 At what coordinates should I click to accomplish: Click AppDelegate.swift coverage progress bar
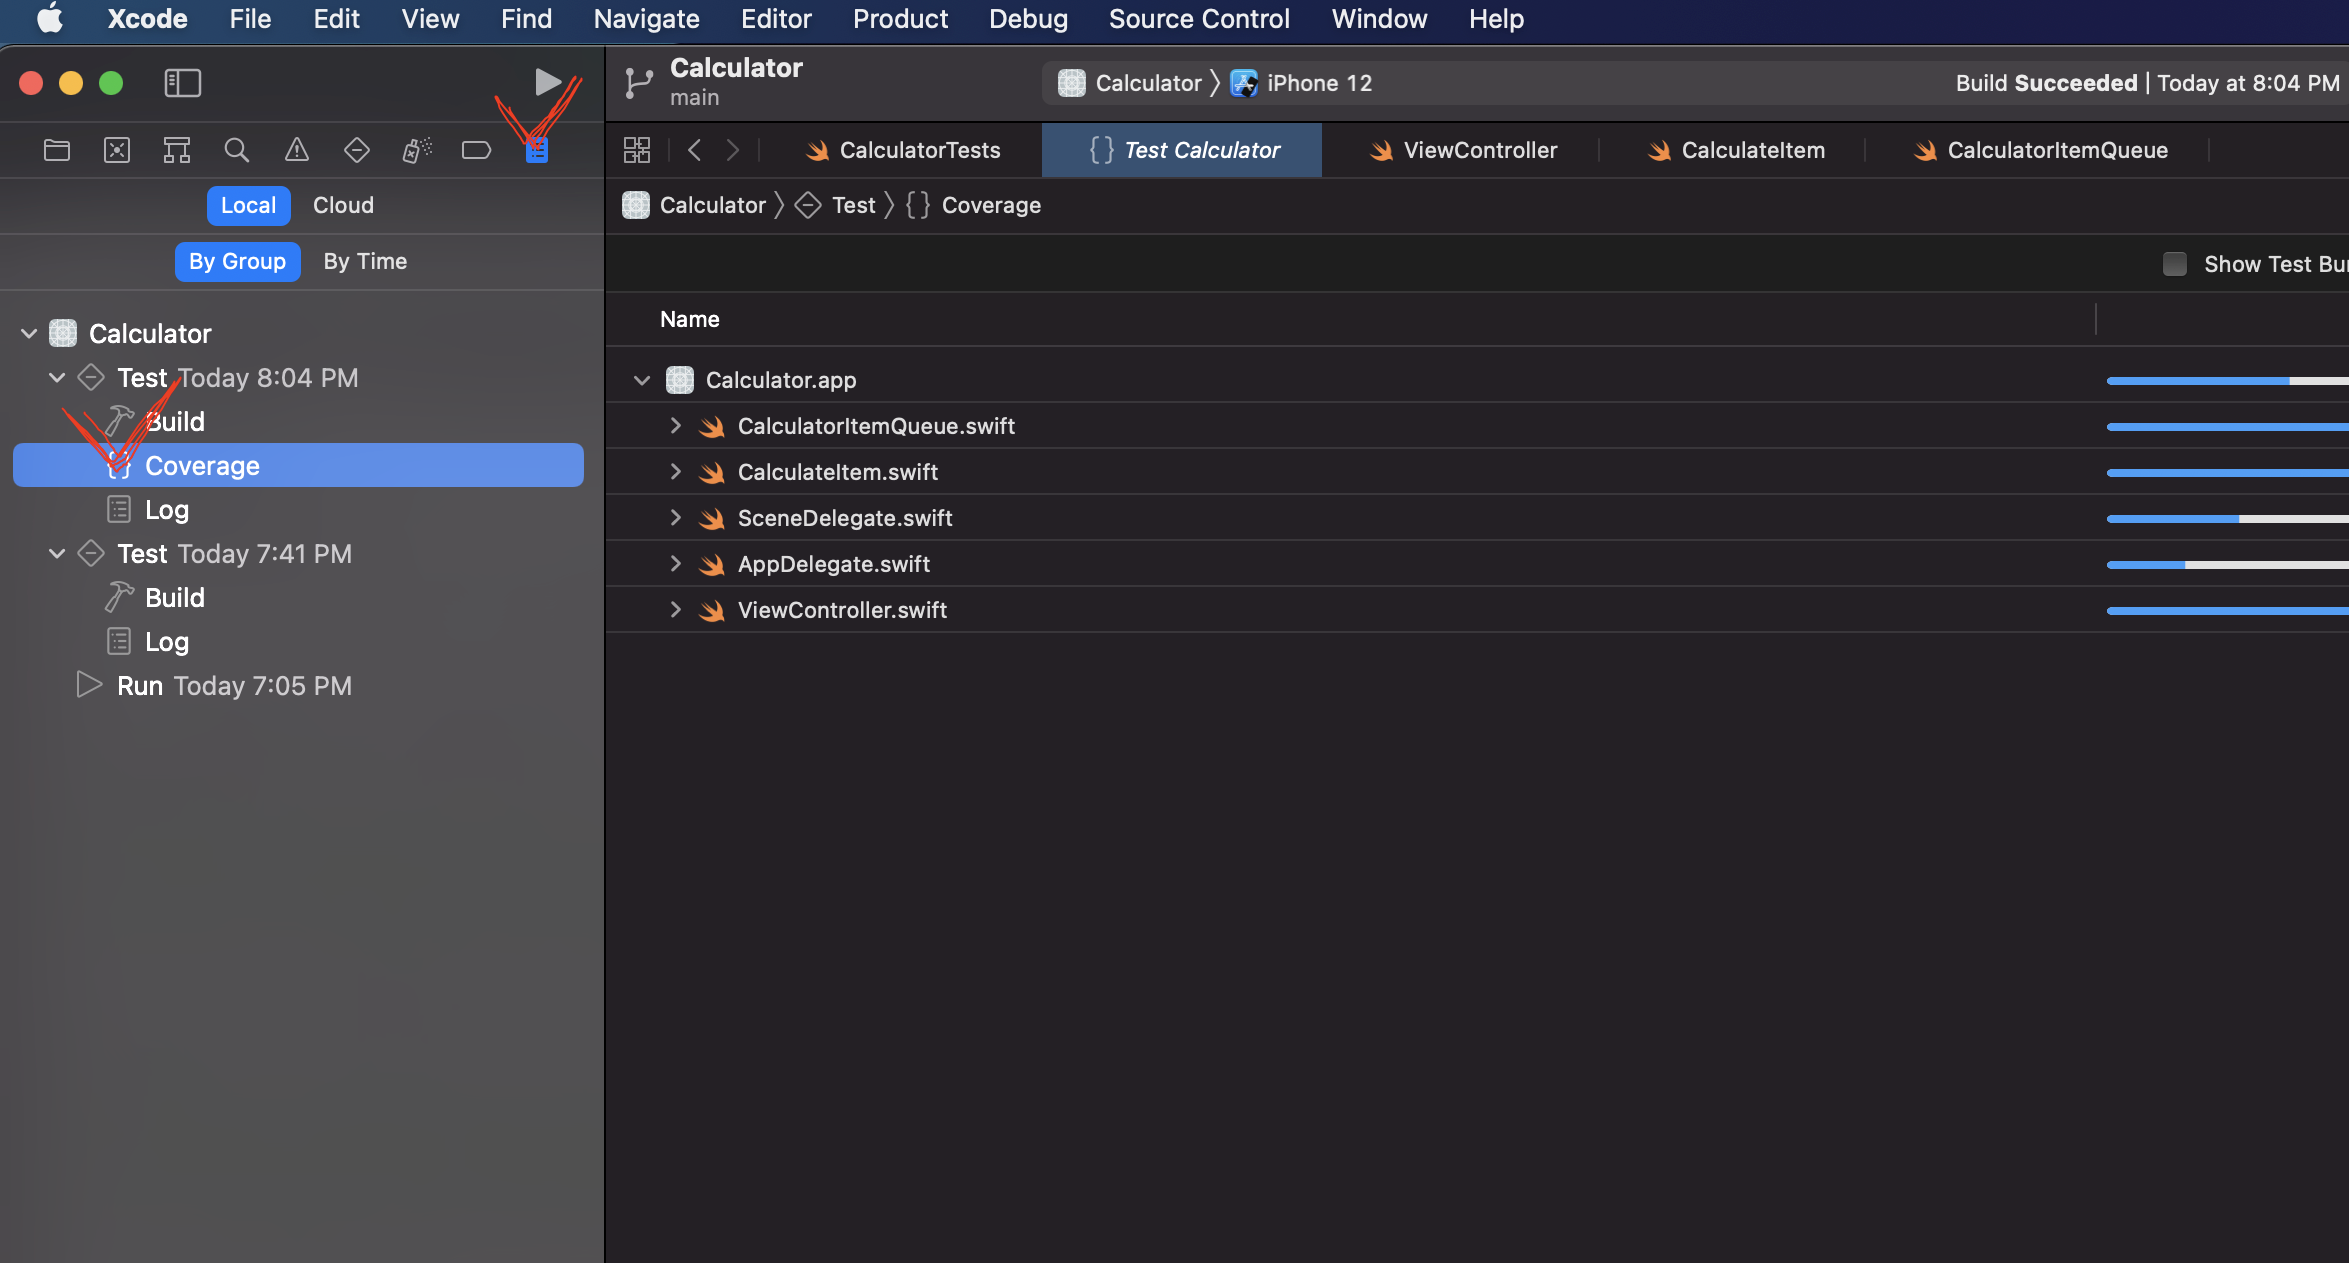(x=2227, y=564)
